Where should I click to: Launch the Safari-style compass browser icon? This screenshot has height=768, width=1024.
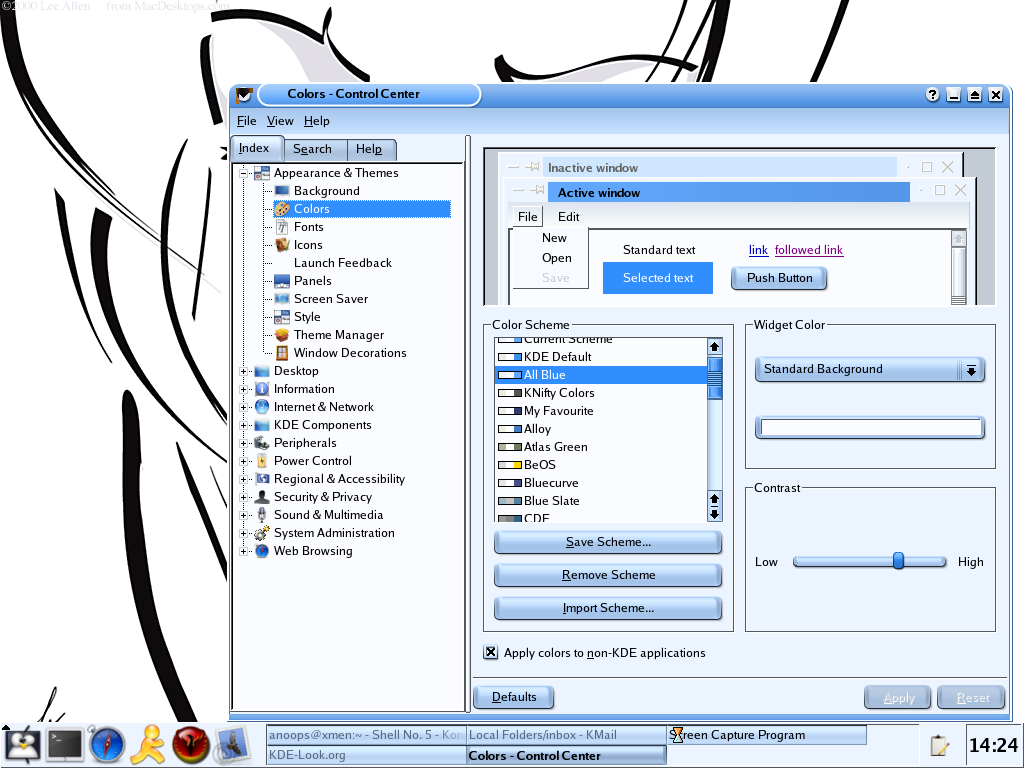[106, 745]
